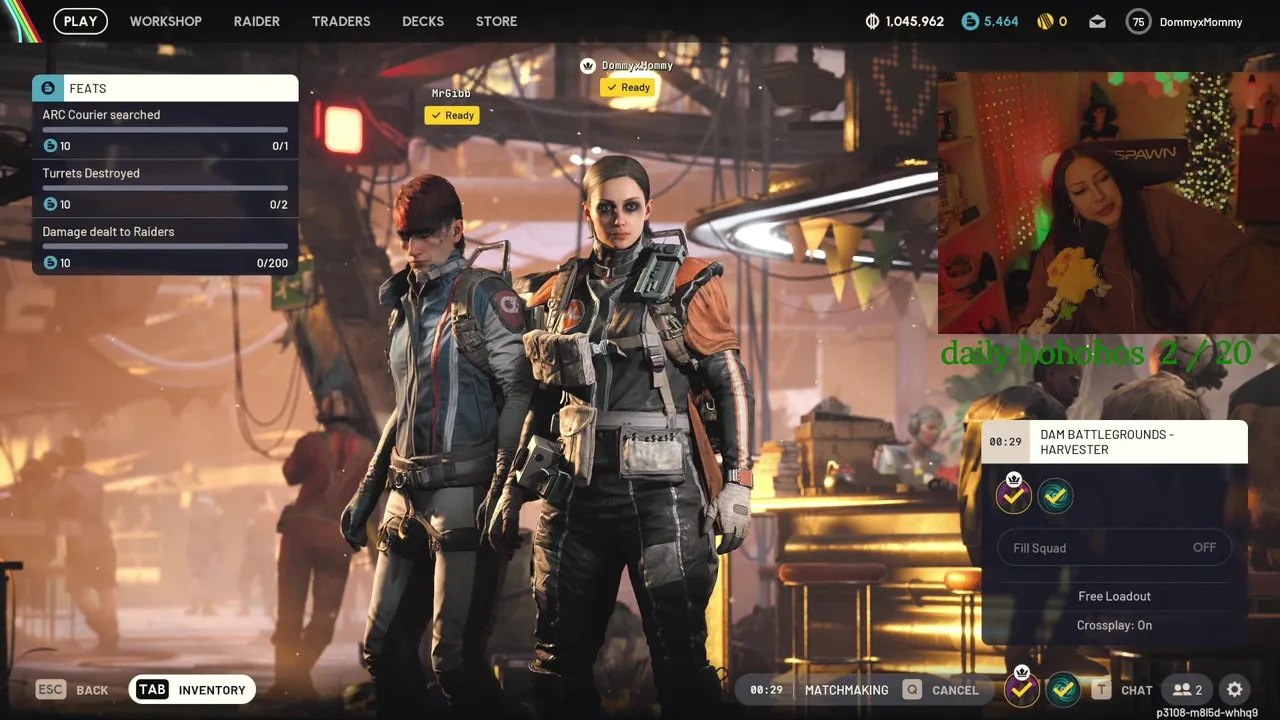Click the FEATS panel header icon
This screenshot has width=1280, height=720.
pos(48,88)
